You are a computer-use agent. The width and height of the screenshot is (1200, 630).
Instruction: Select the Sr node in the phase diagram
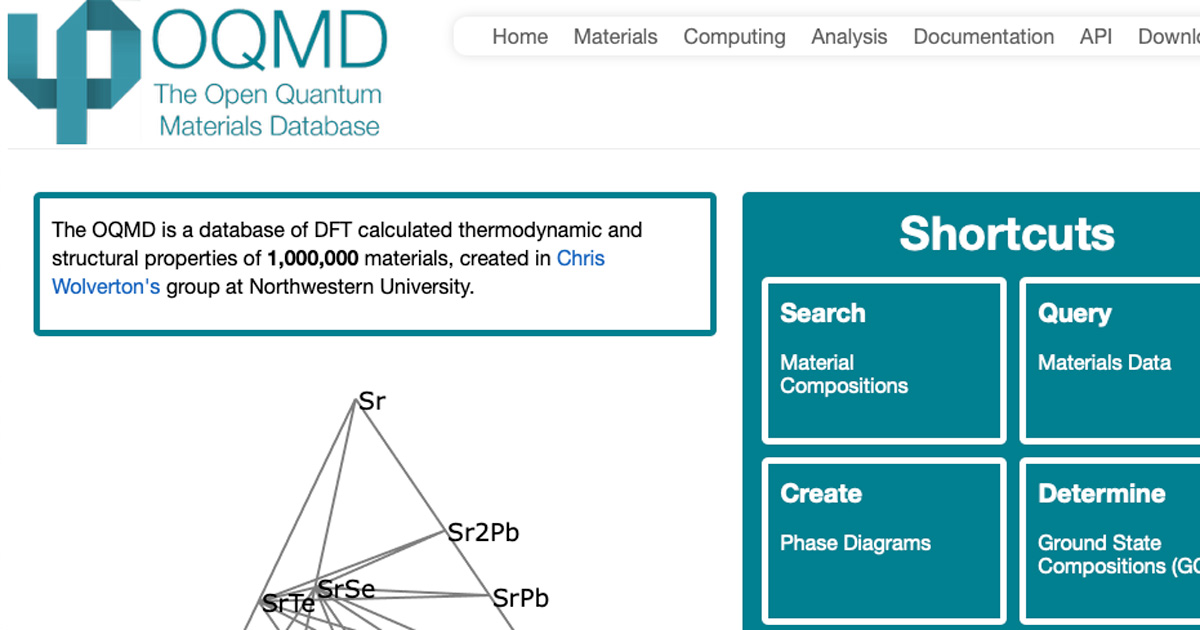click(x=372, y=400)
